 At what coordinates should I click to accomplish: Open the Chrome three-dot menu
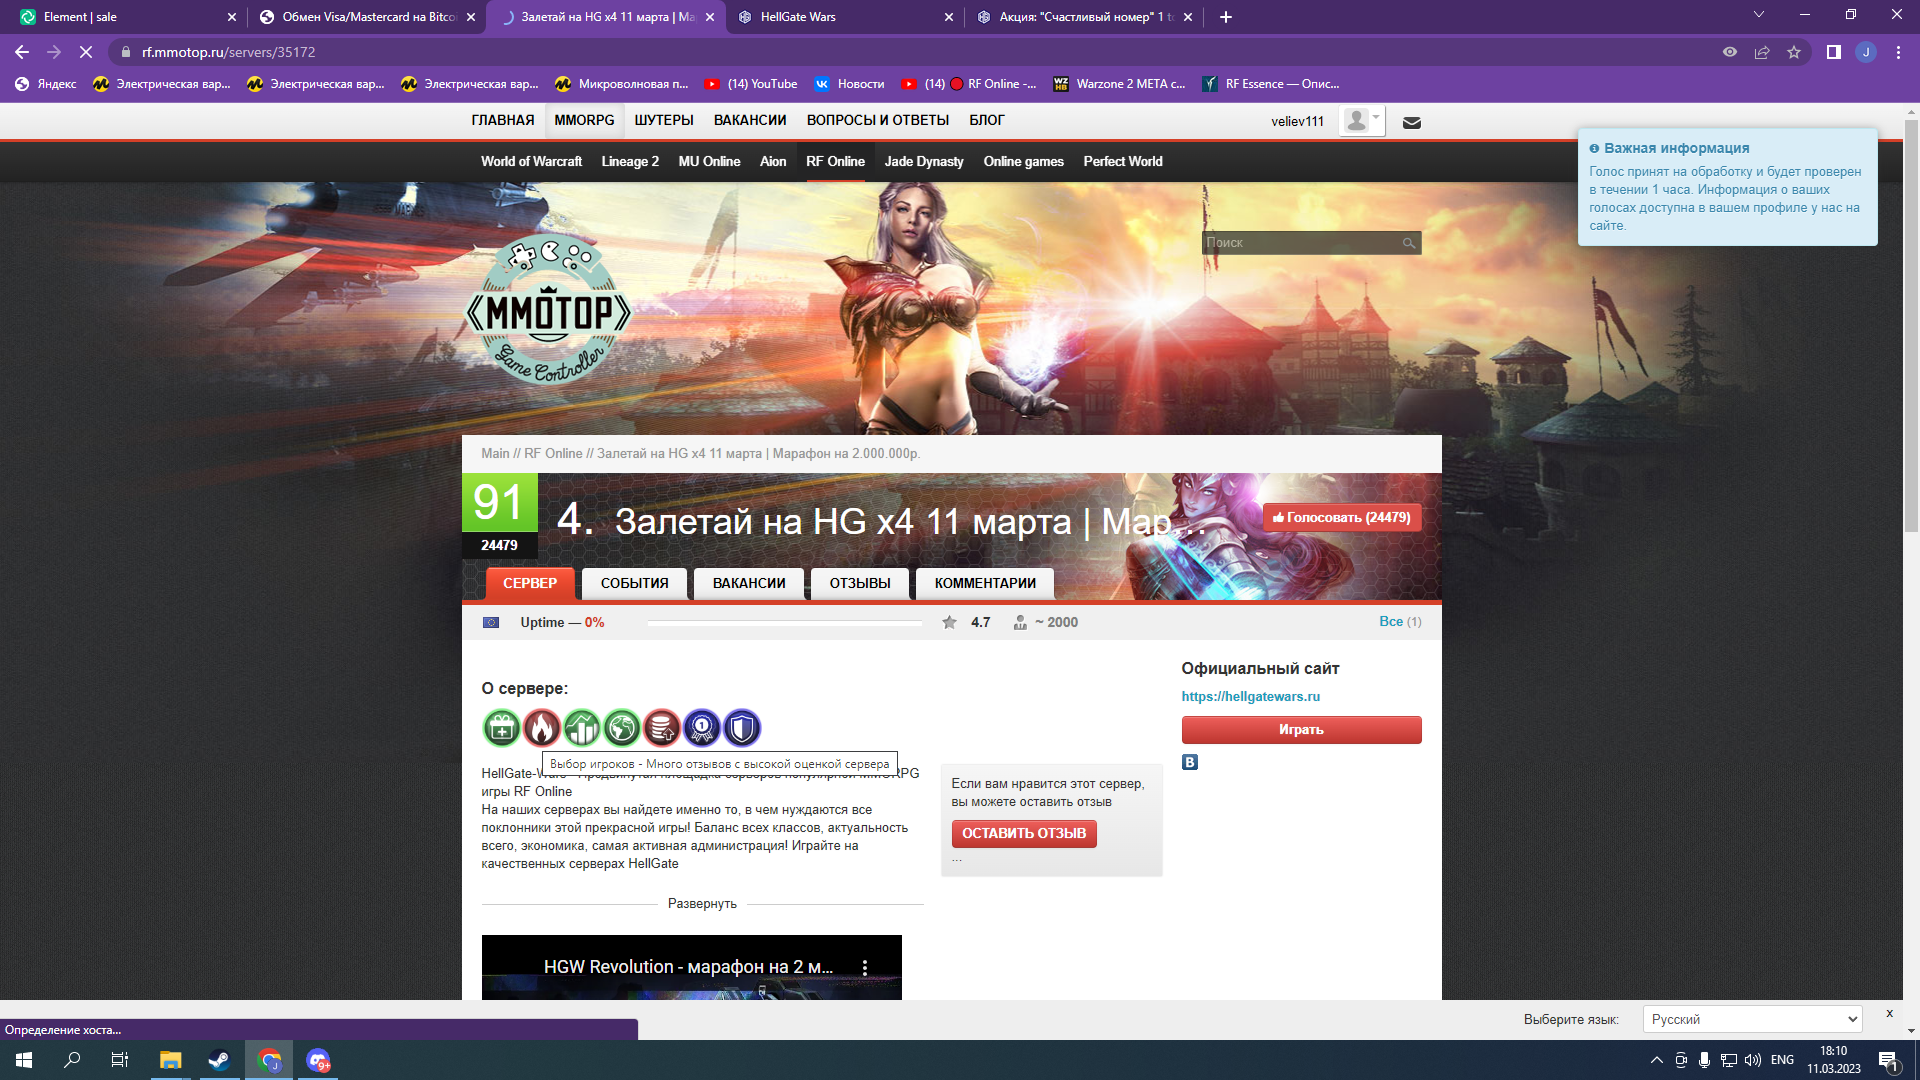(1898, 52)
